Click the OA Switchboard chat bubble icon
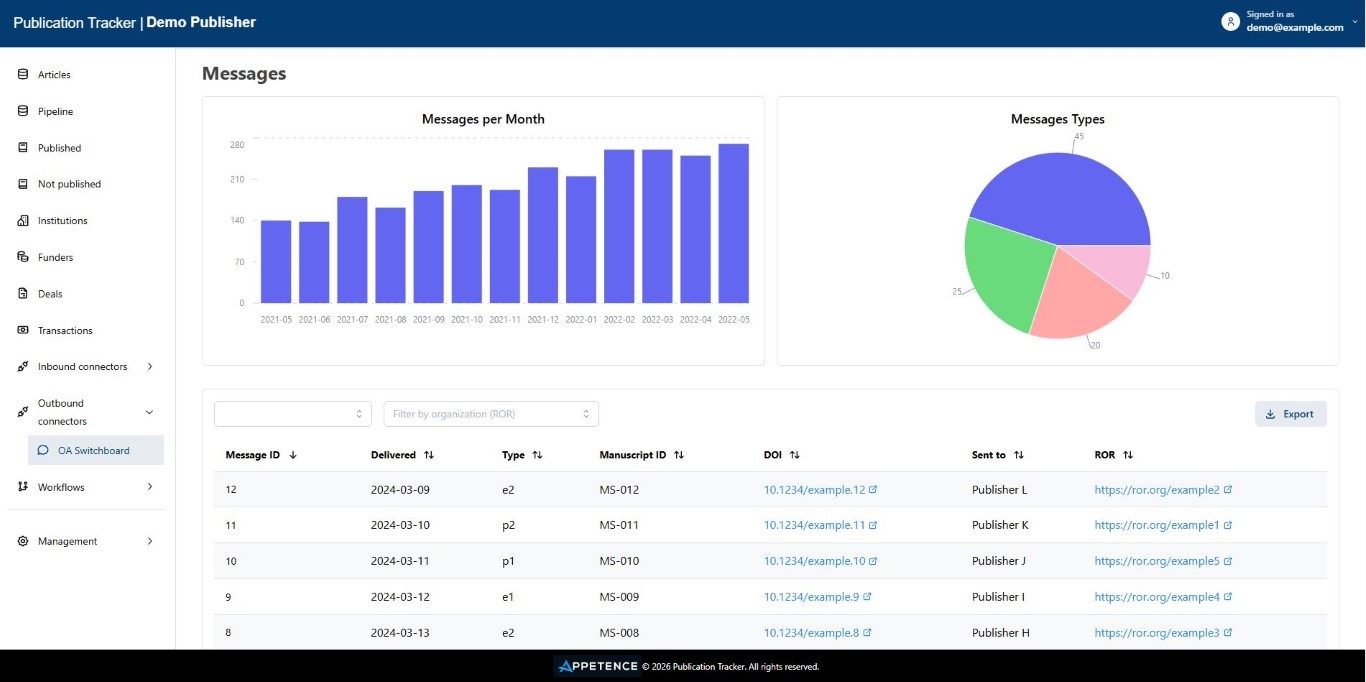 pyautogui.click(x=43, y=450)
